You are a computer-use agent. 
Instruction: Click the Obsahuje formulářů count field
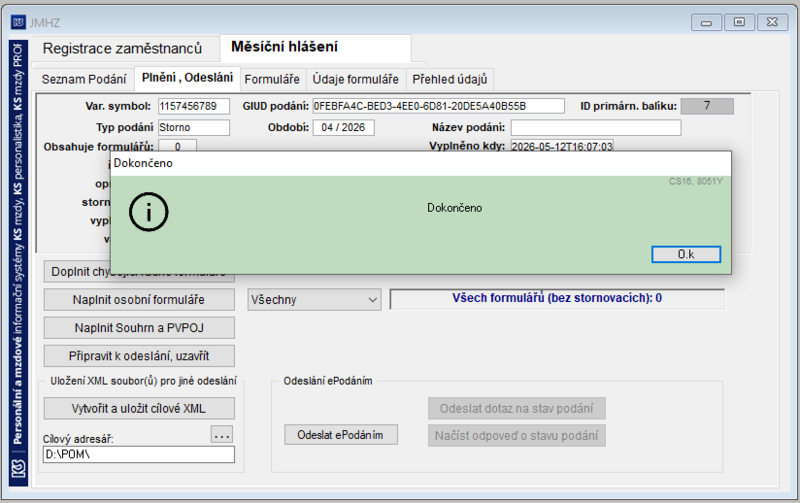point(177,146)
